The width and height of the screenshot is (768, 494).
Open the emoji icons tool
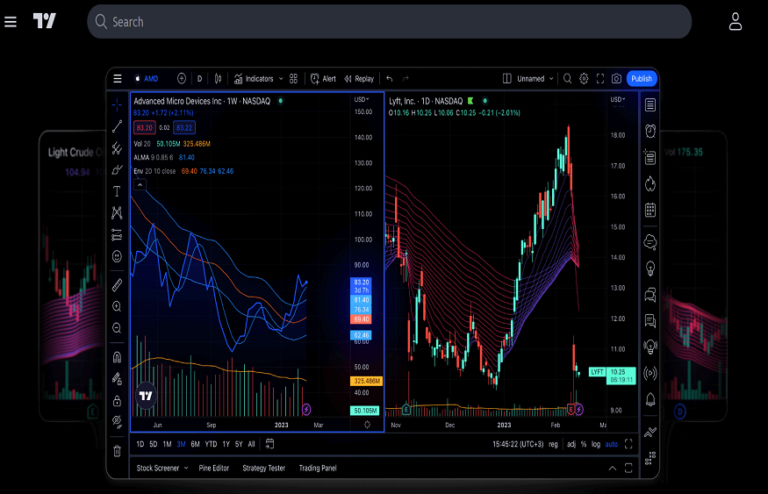117,257
